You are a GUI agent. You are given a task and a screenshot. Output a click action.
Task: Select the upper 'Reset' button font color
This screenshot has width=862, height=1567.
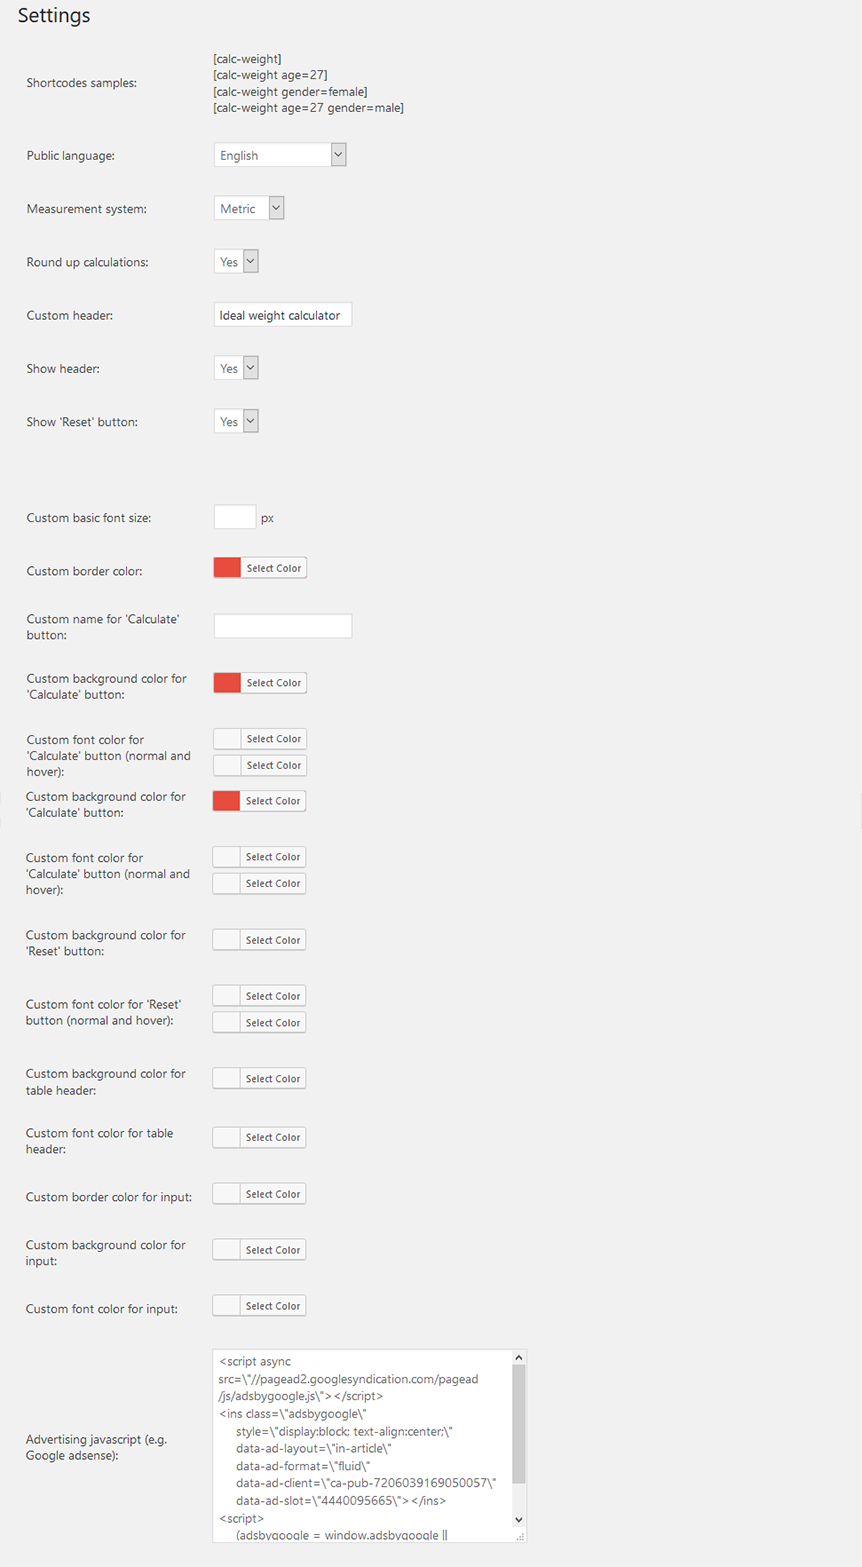tap(272, 996)
